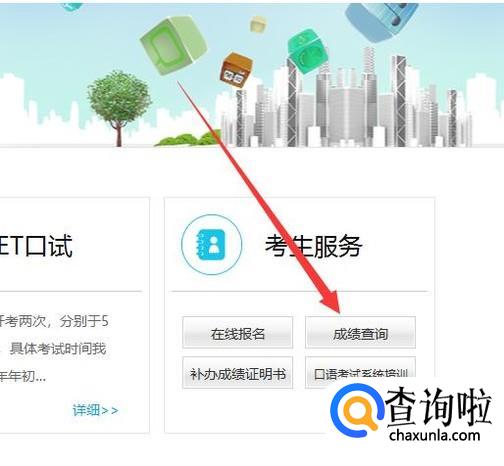Click the 成绩查询 button
This screenshot has height=466, width=504.
[360, 333]
